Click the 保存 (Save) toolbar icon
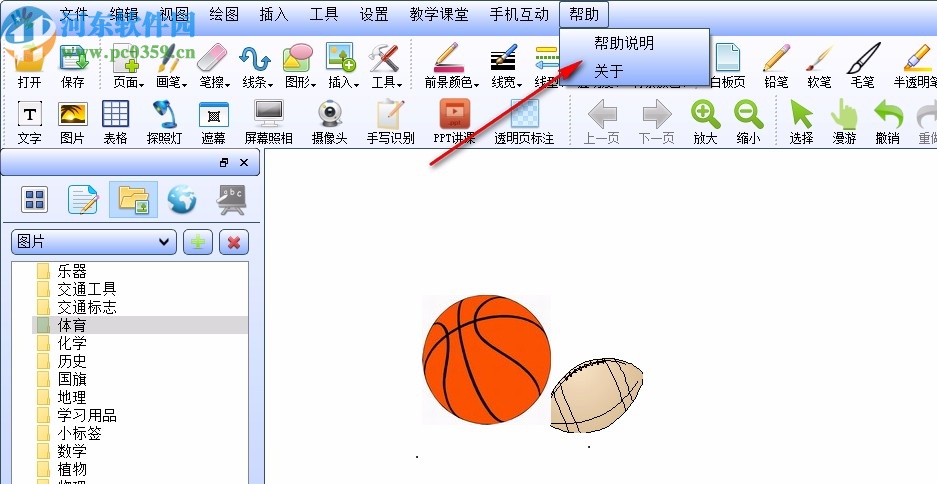Viewport: 937px width, 484px height. pos(73,66)
